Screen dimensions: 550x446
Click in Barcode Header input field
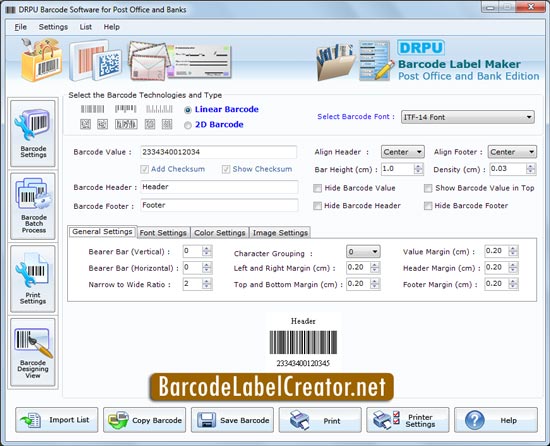pyautogui.click(x=219, y=187)
